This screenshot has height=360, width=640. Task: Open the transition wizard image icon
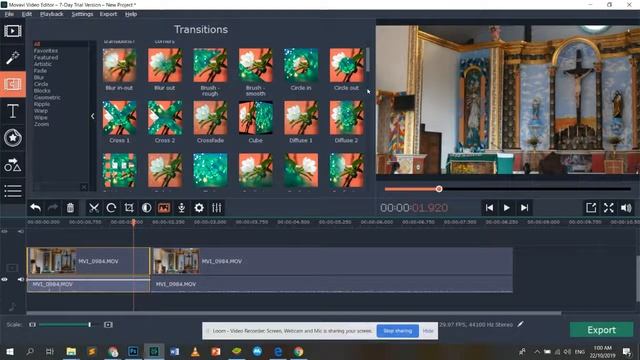click(164, 208)
